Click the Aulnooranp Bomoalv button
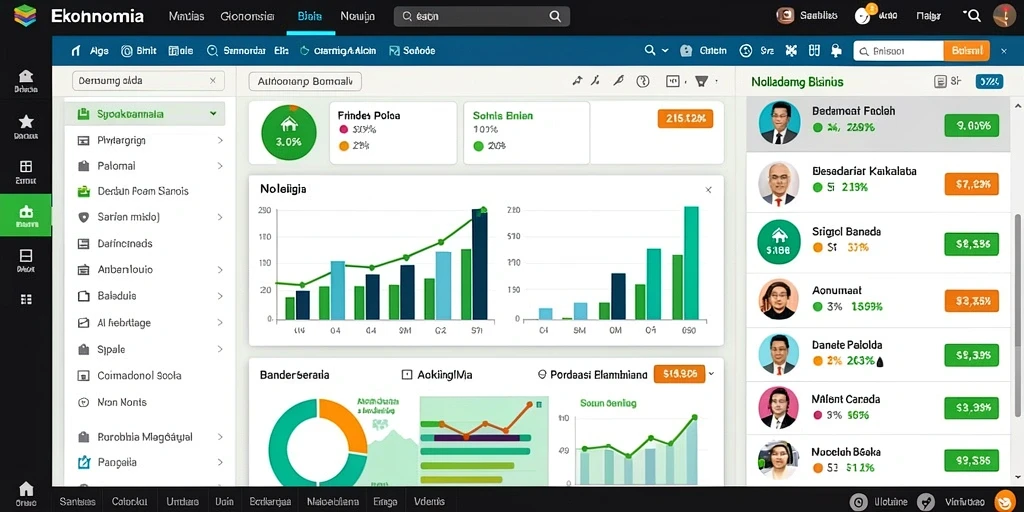This screenshot has height=512, width=1024. pos(305,82)
